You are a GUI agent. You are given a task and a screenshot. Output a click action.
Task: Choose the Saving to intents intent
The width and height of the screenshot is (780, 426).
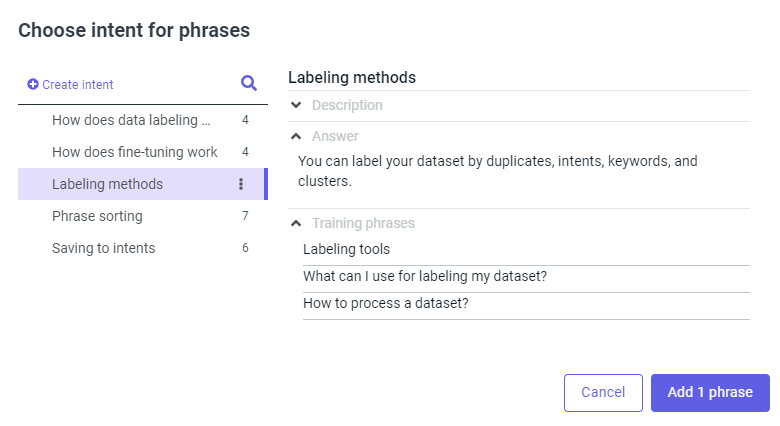(103, 248)
